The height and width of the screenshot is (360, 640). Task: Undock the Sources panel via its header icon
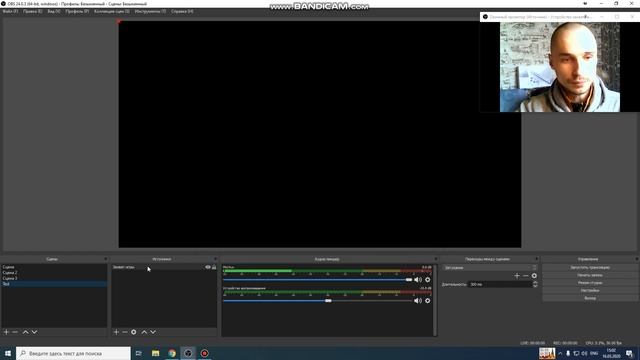click(x=215, y=259)
